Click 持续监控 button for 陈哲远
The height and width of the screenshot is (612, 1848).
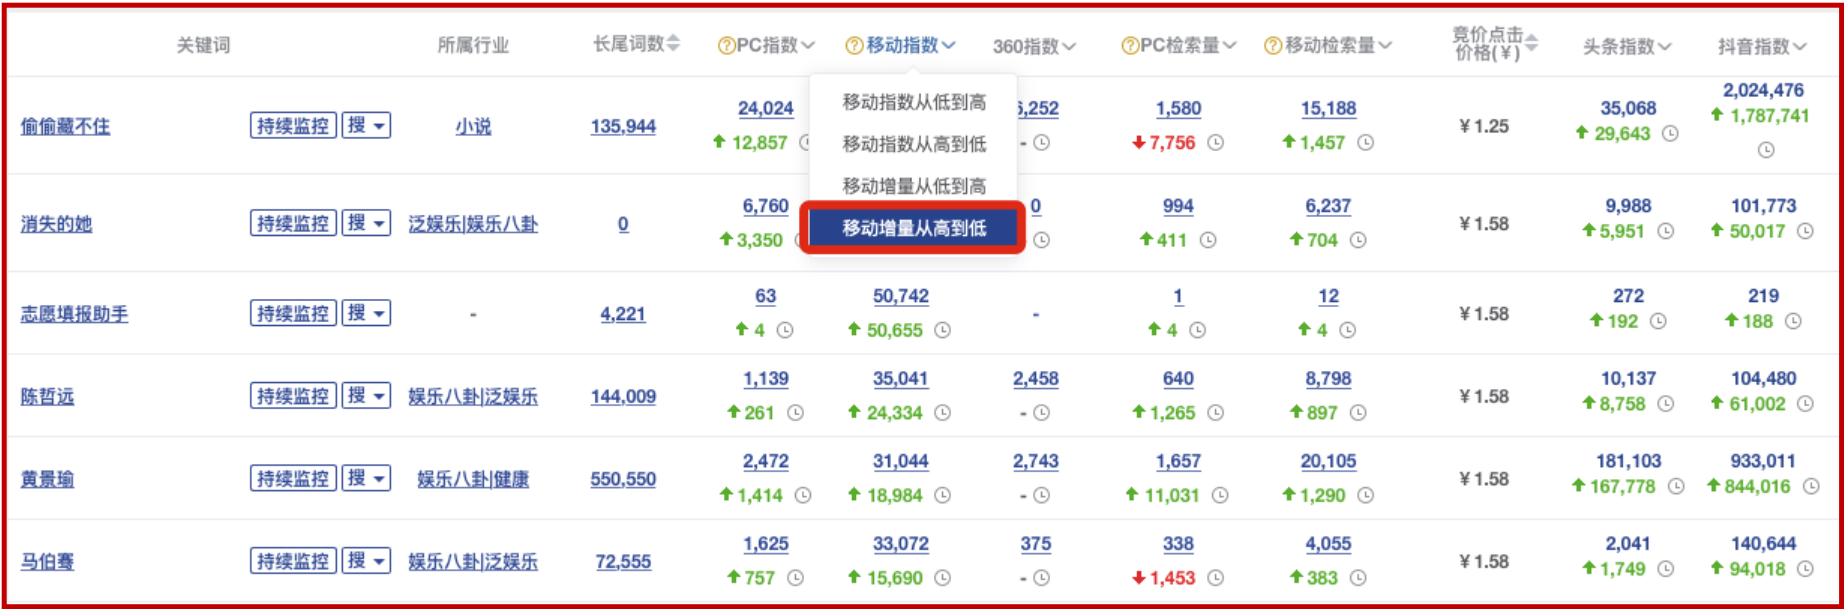(293, 396)
